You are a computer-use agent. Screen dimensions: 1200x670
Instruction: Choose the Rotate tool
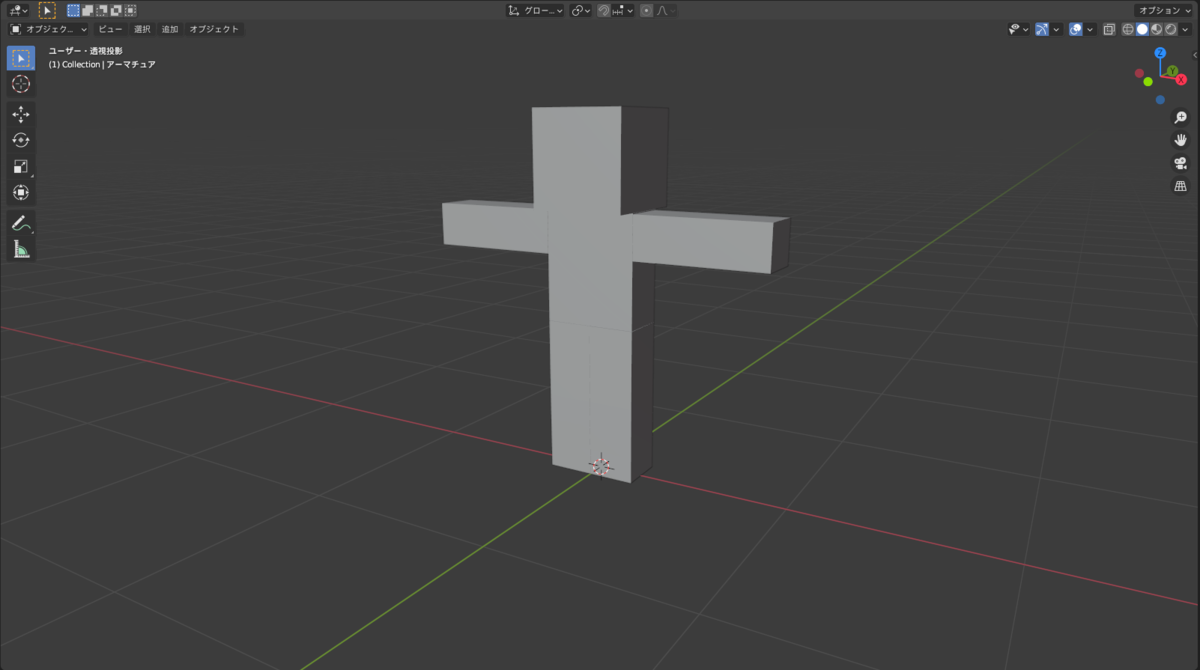[x=21, y=140]
